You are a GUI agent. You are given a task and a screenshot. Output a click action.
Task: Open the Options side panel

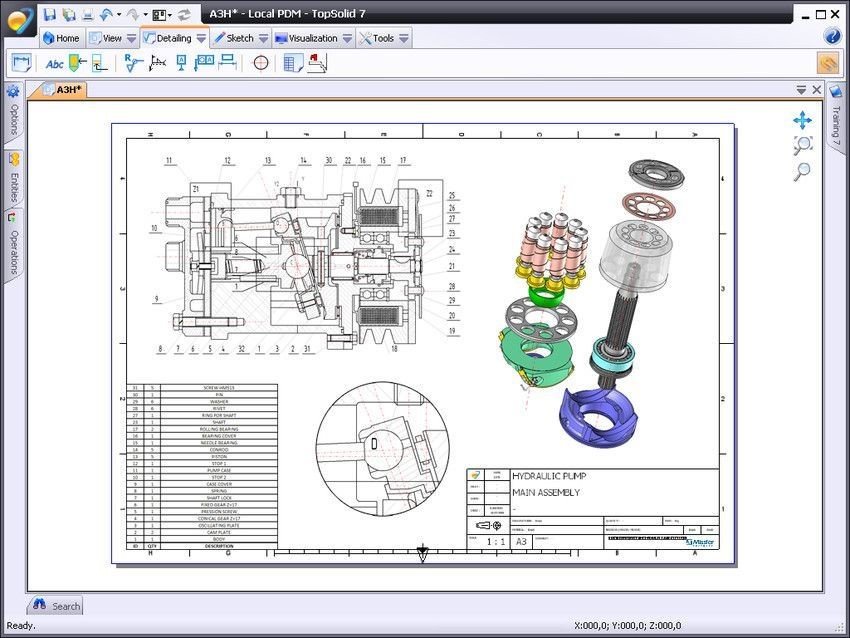[14, 113]
